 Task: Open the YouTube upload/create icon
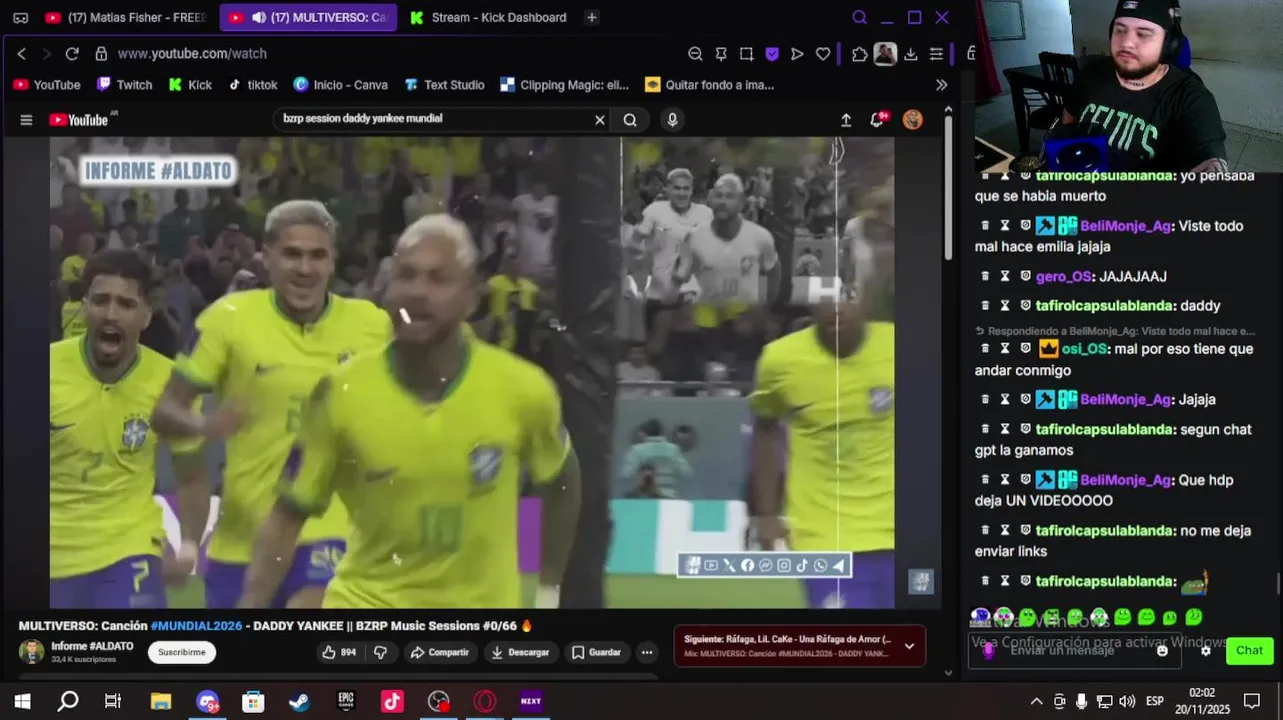click(x=846, y=120)
